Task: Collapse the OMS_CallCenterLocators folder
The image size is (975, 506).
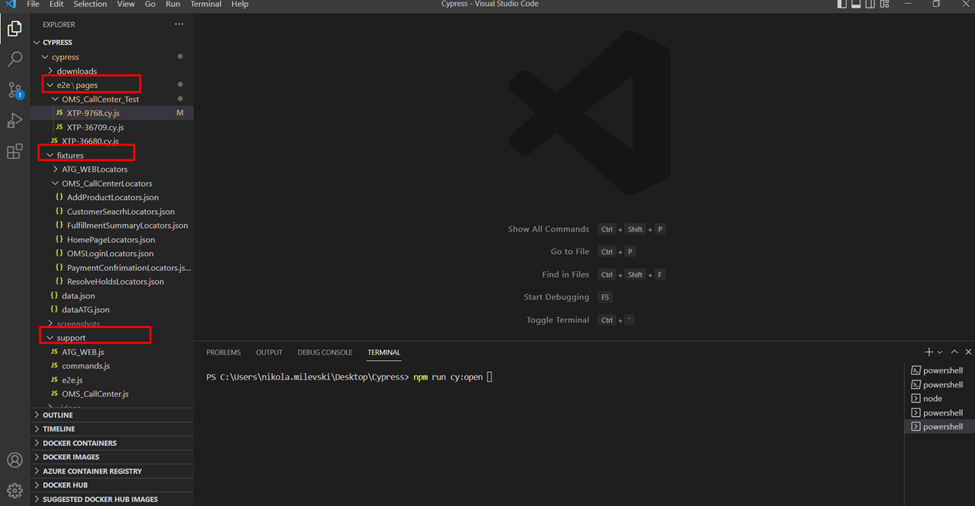Action: click(x=112, y=183)
